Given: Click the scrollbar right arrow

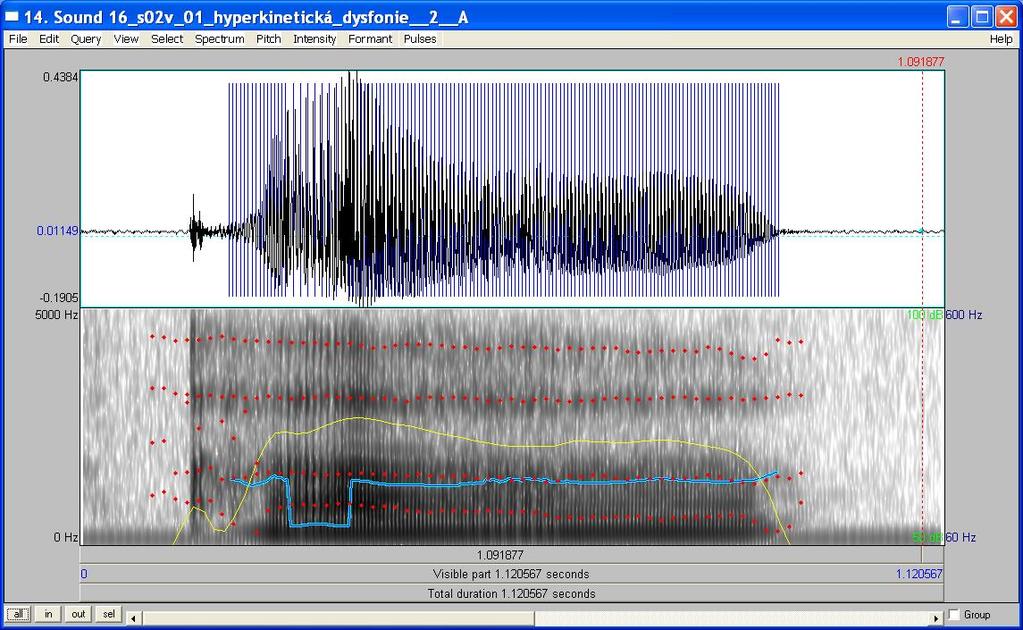Looking at the screenshot, I should point(936,618).
